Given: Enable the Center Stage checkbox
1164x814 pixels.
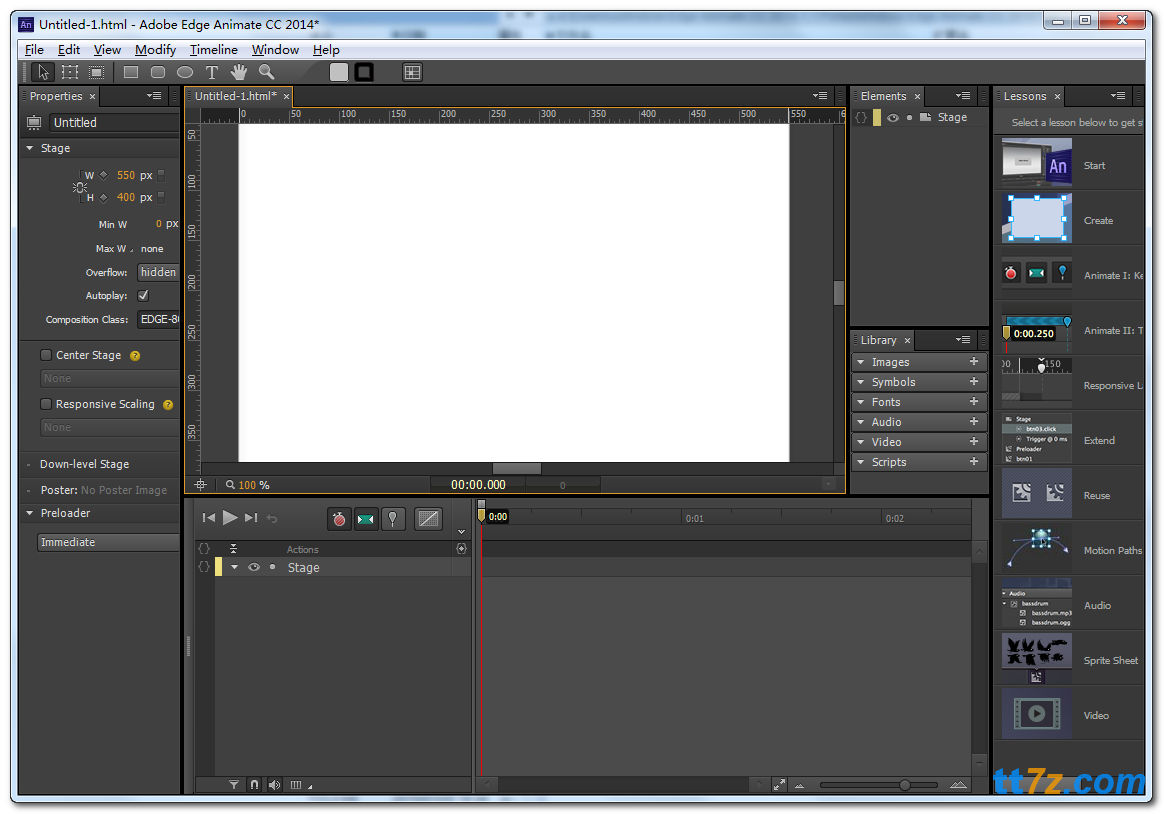Looking at the screenshot, I should coord(46,355).
